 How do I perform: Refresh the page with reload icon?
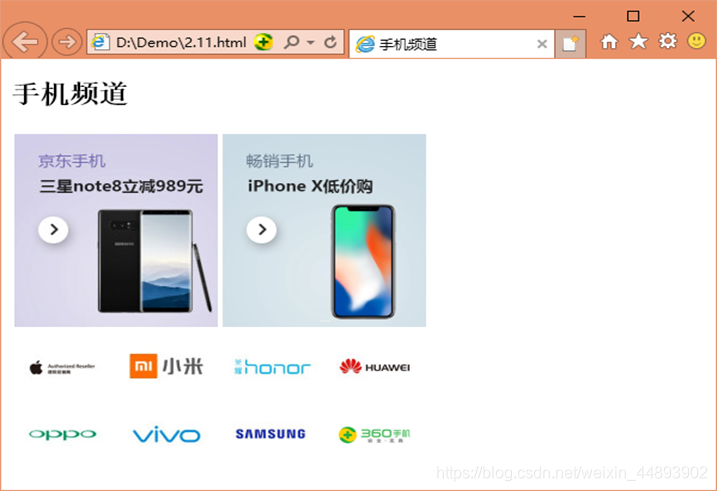point(330,43)
